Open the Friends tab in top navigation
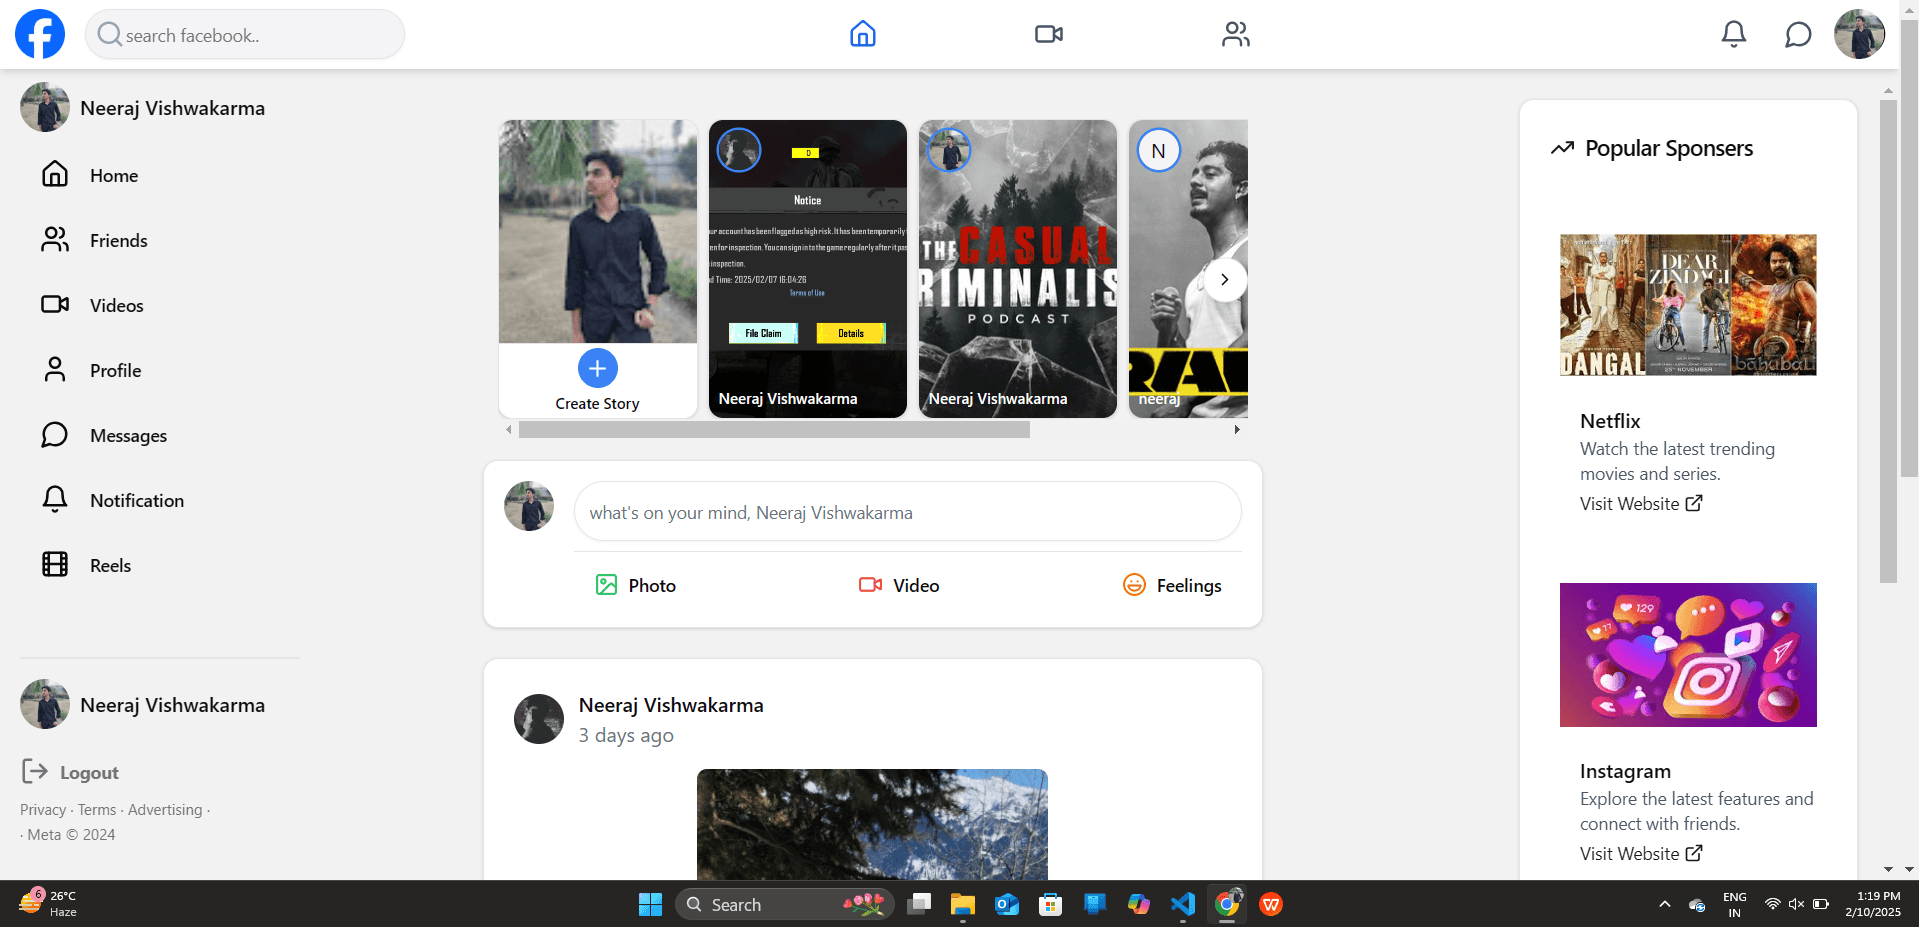1919x927 pixels. click(x=1235, y=33)
